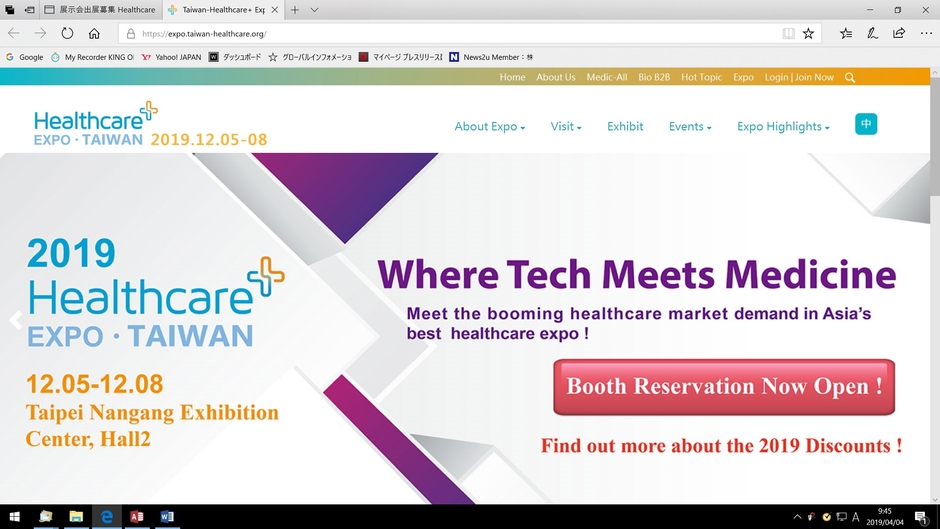Image resolution: width=940 pixels, height=529 pixels.
Task: Expand the Expo Highlights dropdown
Action: [783, 127]
